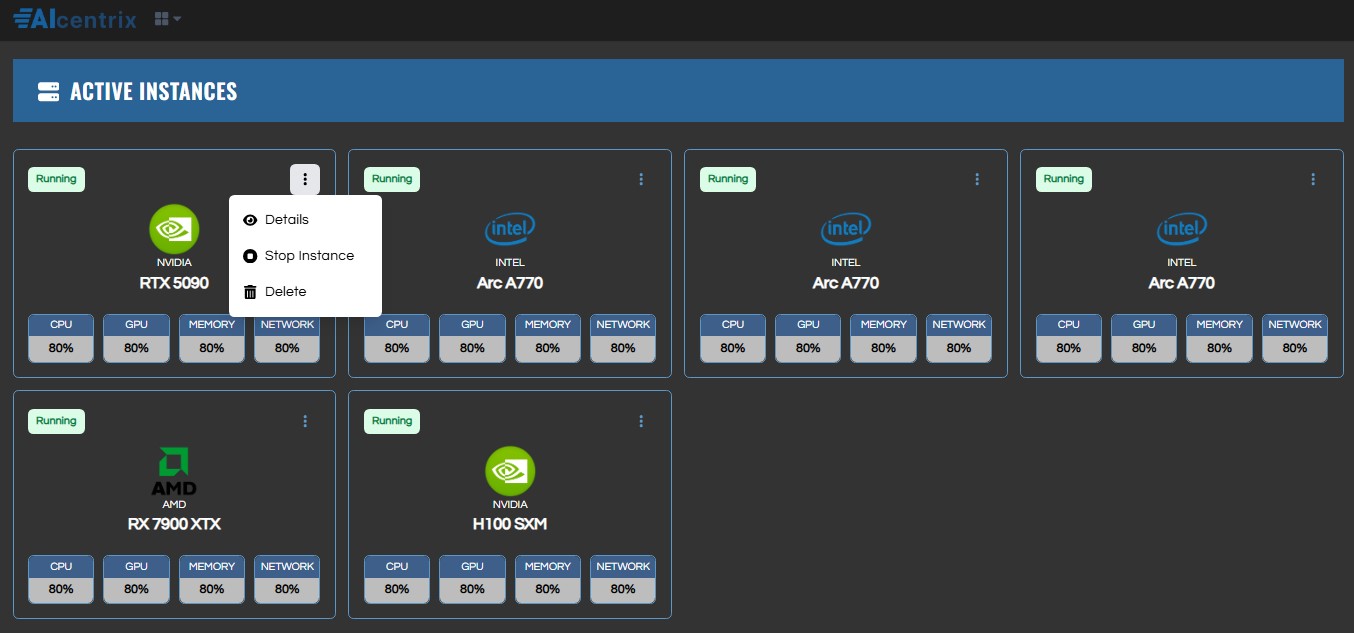This screenshot has height=633, width=1354.
Task: Open the three-dot menu on H100 SXM card
Action: pyautogui.click(x=641, y=421)
